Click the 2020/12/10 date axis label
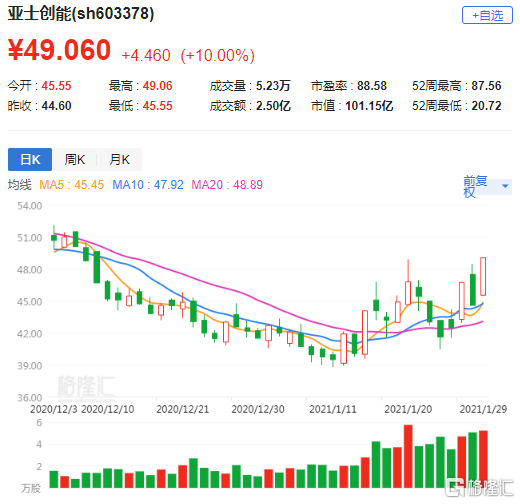520x504 pixels. tap(108, 409)
